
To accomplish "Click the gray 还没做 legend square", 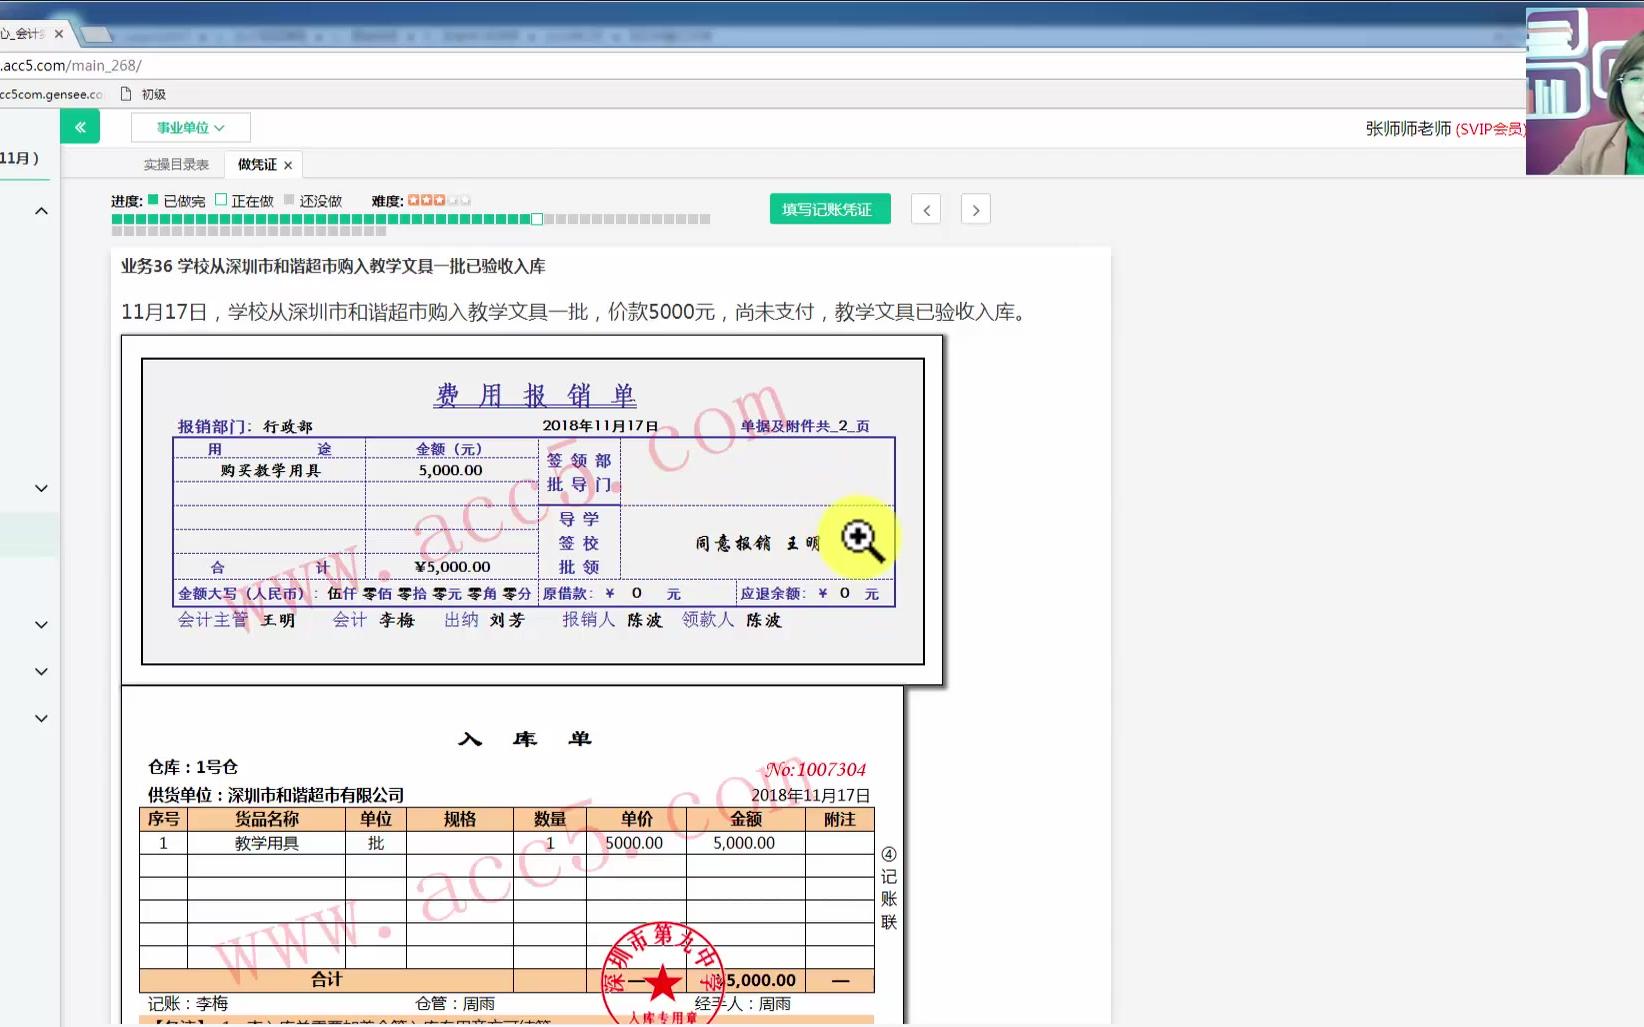I will point(287,200).
